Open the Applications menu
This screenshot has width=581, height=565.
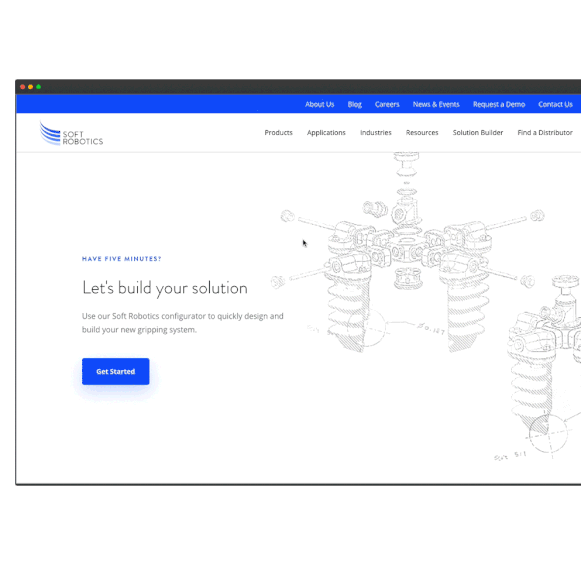click(326, 133)
